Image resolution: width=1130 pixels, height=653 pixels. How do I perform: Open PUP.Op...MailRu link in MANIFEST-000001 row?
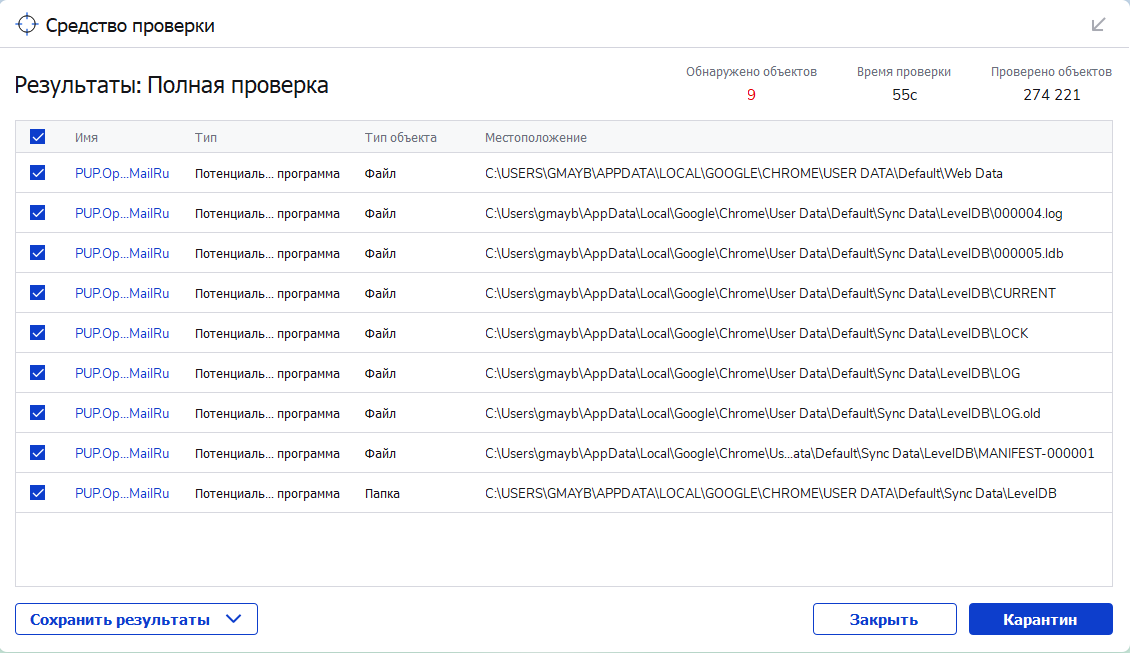coord(122,453)
